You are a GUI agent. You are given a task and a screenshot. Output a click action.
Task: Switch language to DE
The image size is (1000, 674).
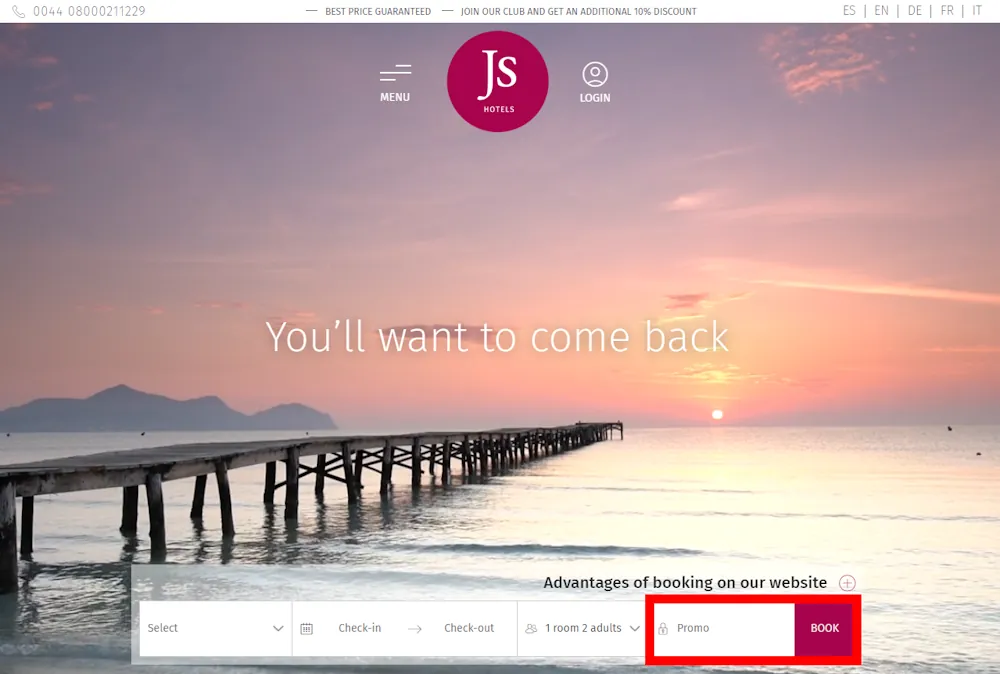[x=914, y=11]
